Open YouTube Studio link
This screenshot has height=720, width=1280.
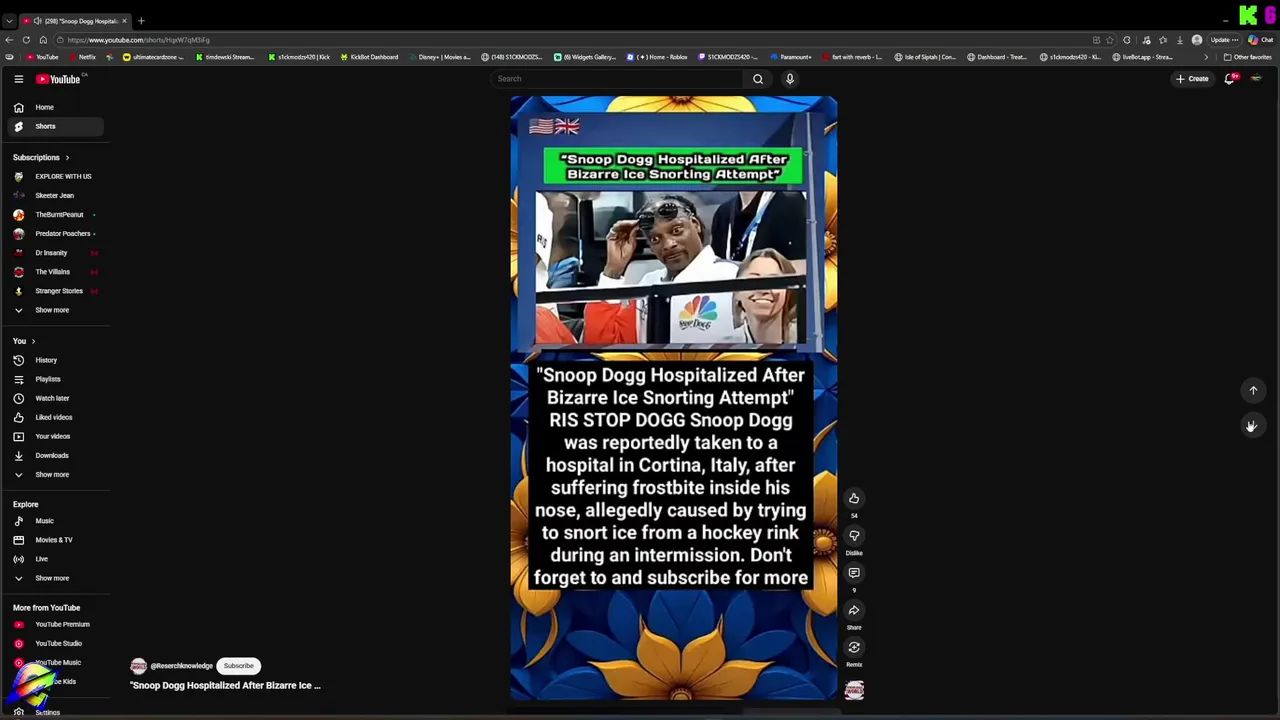[x=54, y=644]
